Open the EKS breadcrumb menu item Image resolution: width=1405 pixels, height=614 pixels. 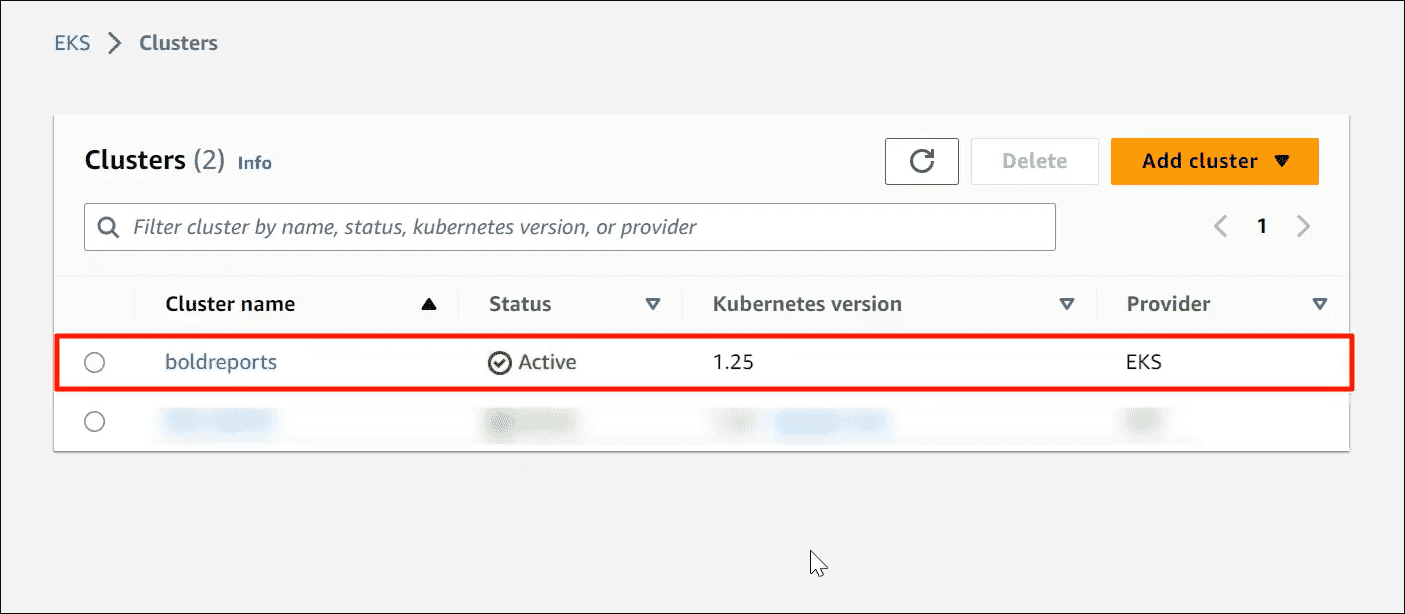[x=71, y=42]
